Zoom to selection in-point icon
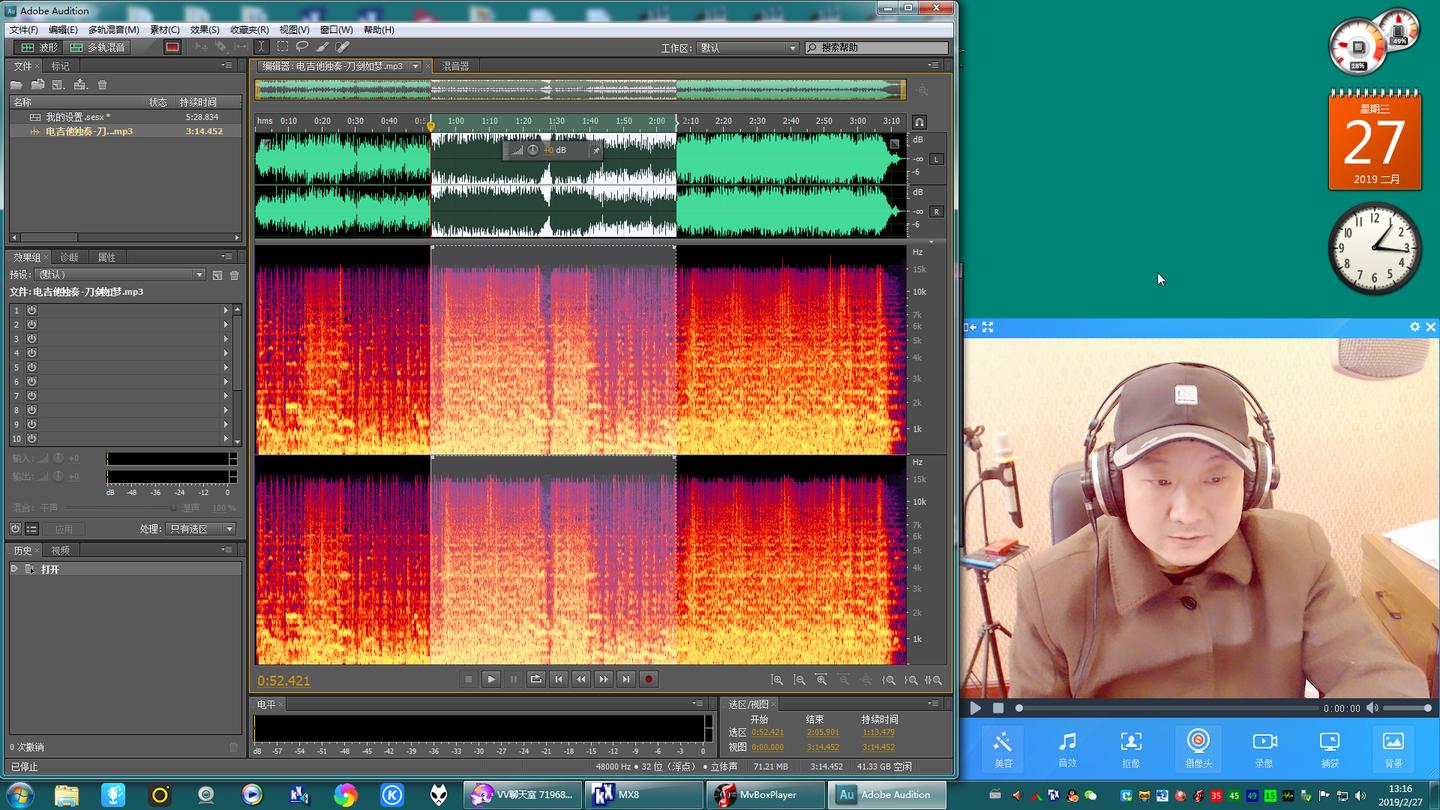 coord(889,680)
